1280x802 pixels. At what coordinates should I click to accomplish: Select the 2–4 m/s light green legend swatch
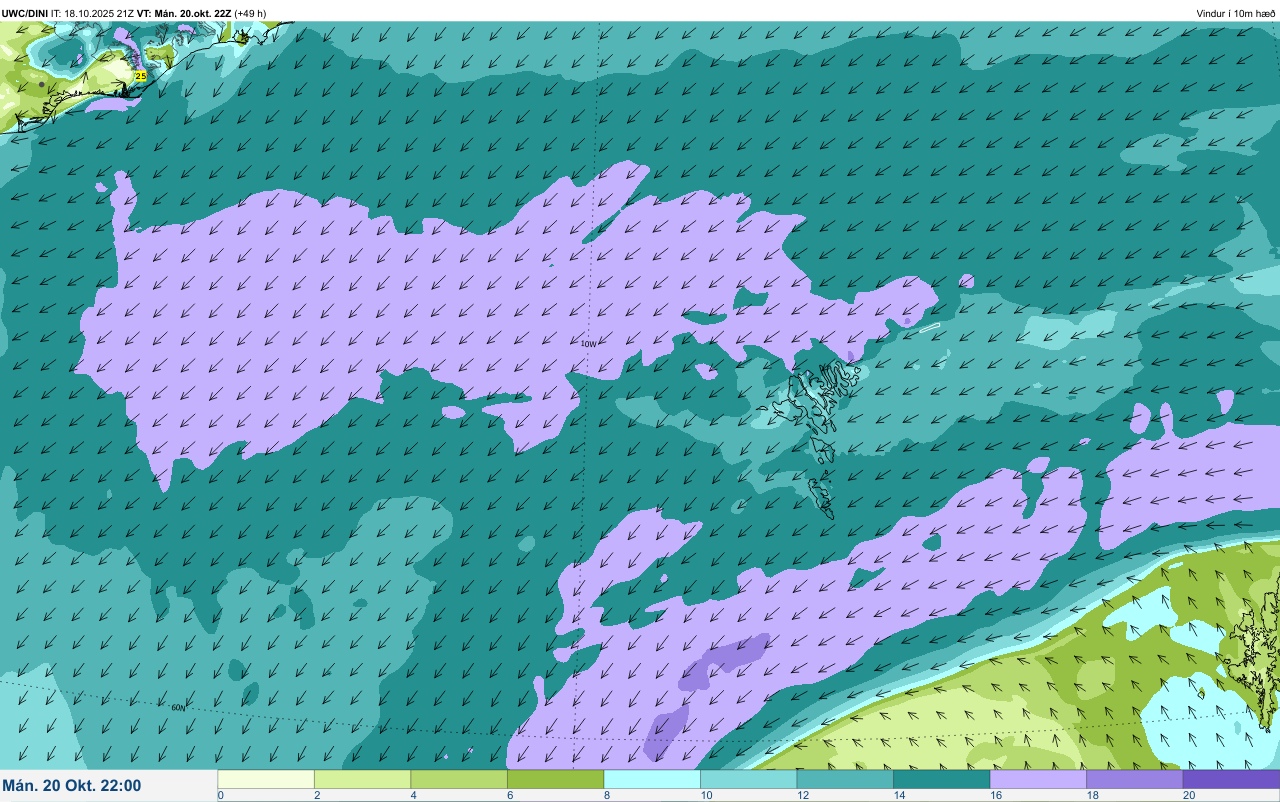point(362,779)
